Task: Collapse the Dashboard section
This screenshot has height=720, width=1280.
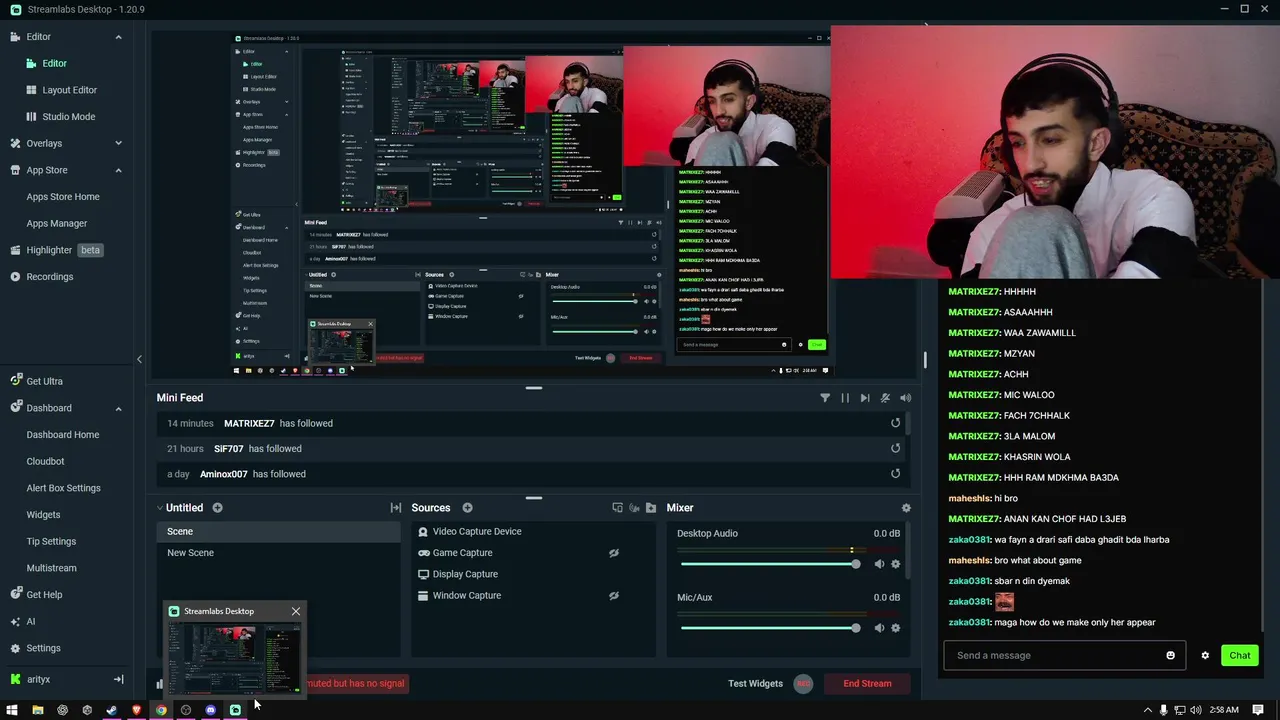Action: [118, 408]
